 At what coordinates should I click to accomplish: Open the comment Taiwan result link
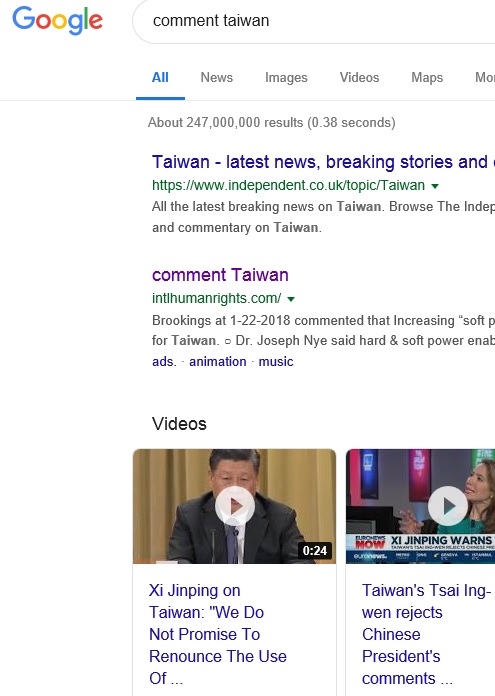coord(220,275)
